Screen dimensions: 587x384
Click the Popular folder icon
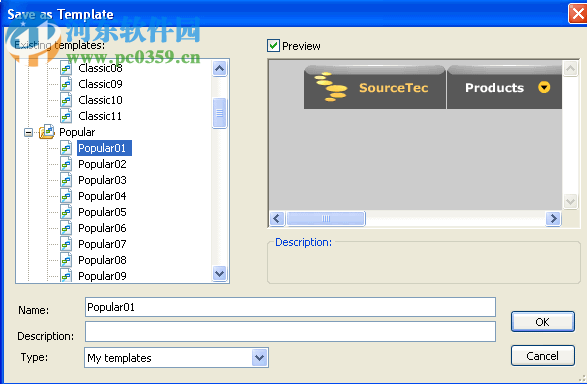click(x=47, y=132)
